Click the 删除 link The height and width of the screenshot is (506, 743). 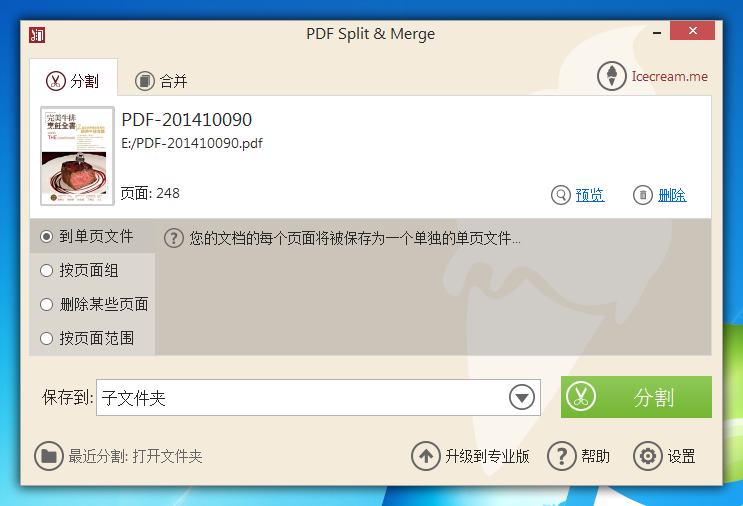coord(672,195)
